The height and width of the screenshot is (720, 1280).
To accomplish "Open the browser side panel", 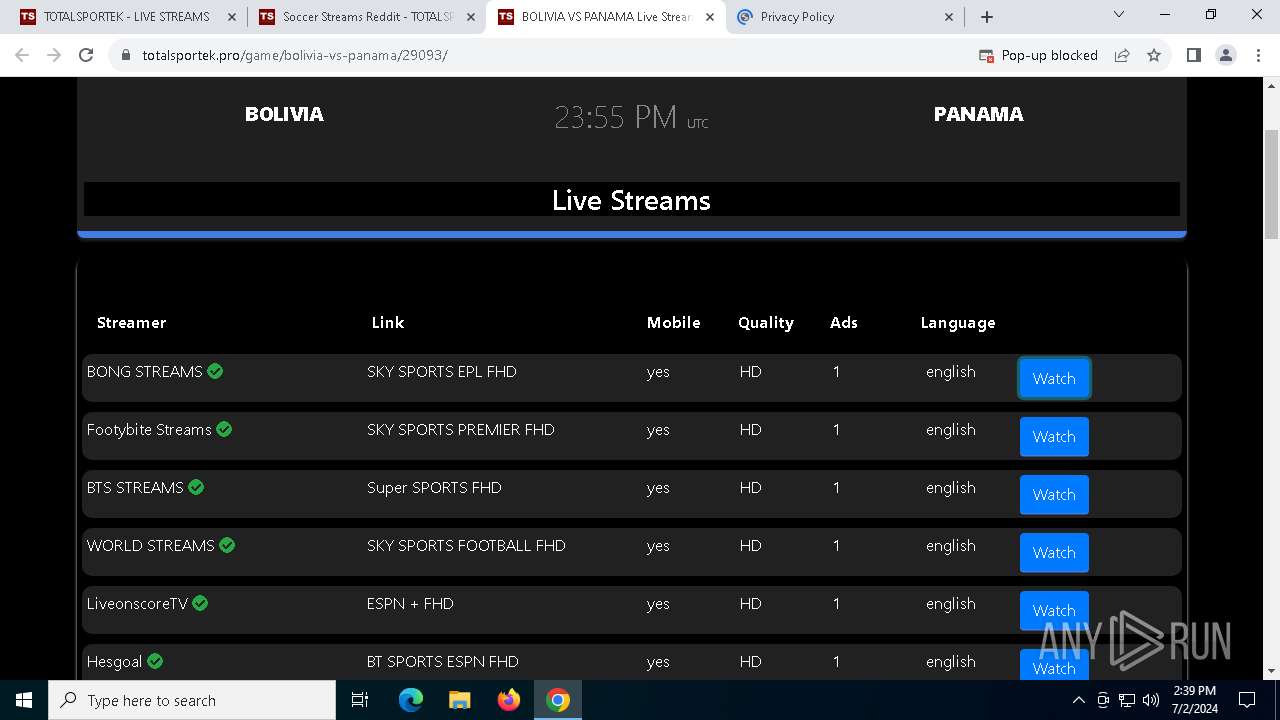I will 1193,55.
